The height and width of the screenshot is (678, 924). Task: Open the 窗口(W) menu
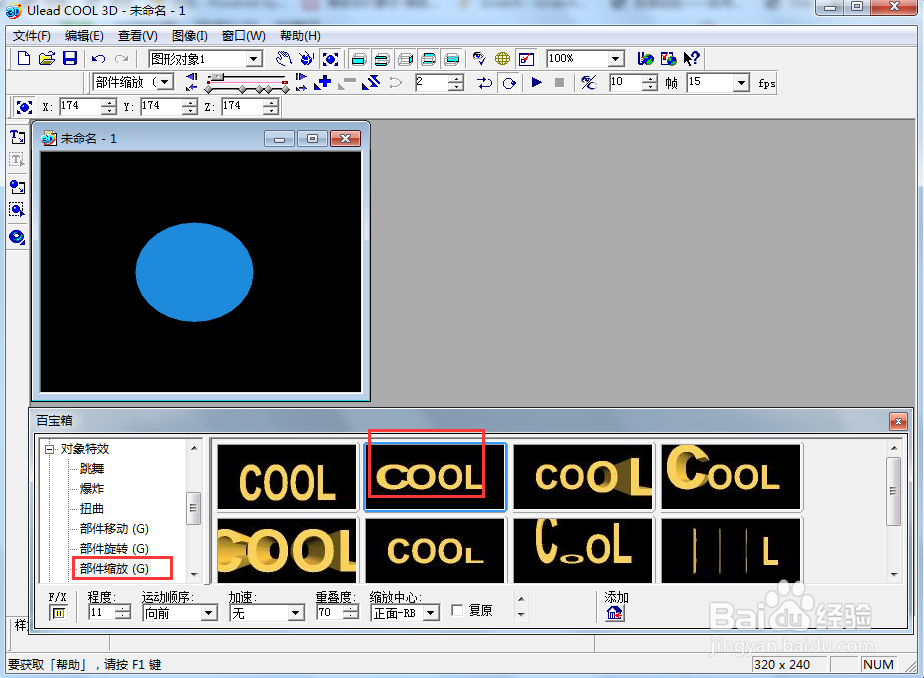[x=243, y=36]
